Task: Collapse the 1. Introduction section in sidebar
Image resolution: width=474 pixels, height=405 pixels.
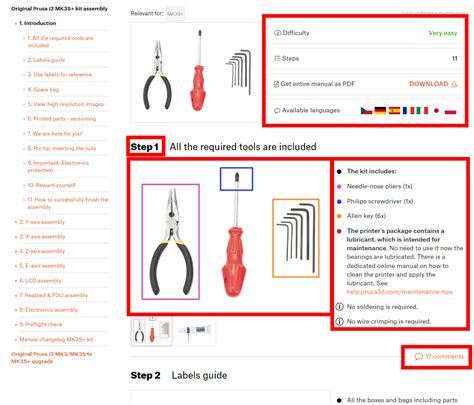Action: pyautogui.click(x=38, y=23)
